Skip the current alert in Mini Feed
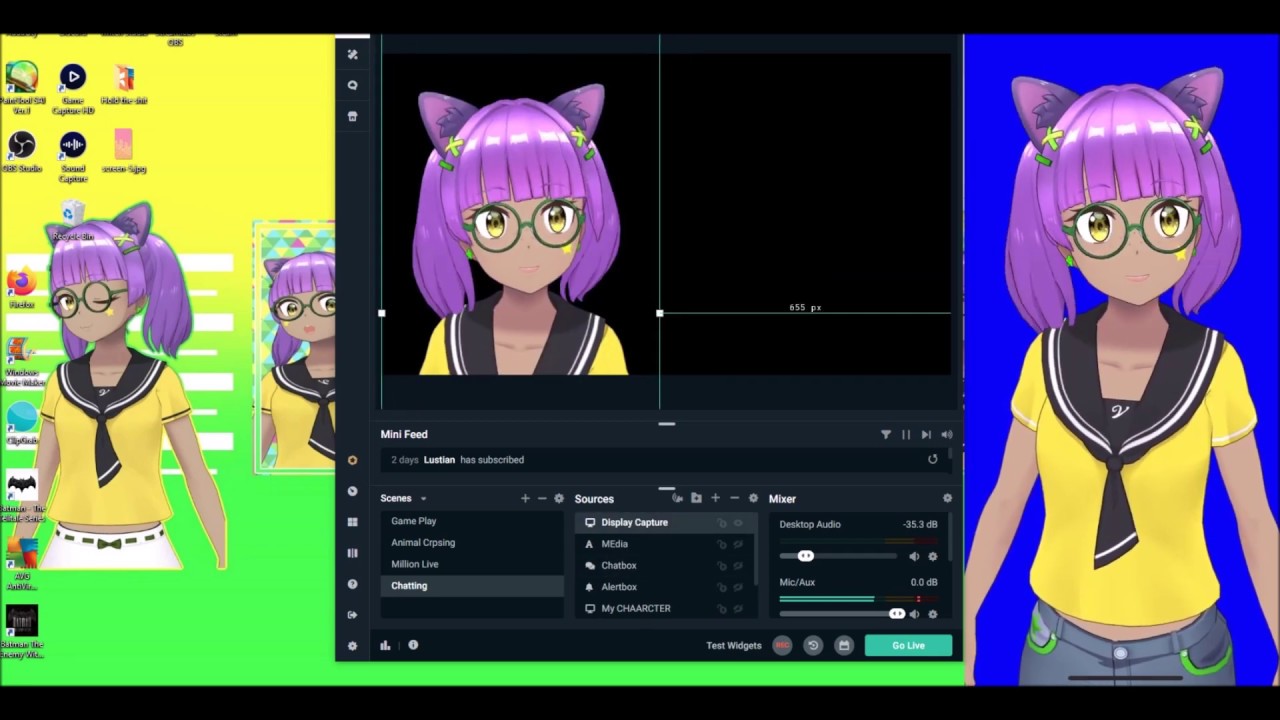 926,434
